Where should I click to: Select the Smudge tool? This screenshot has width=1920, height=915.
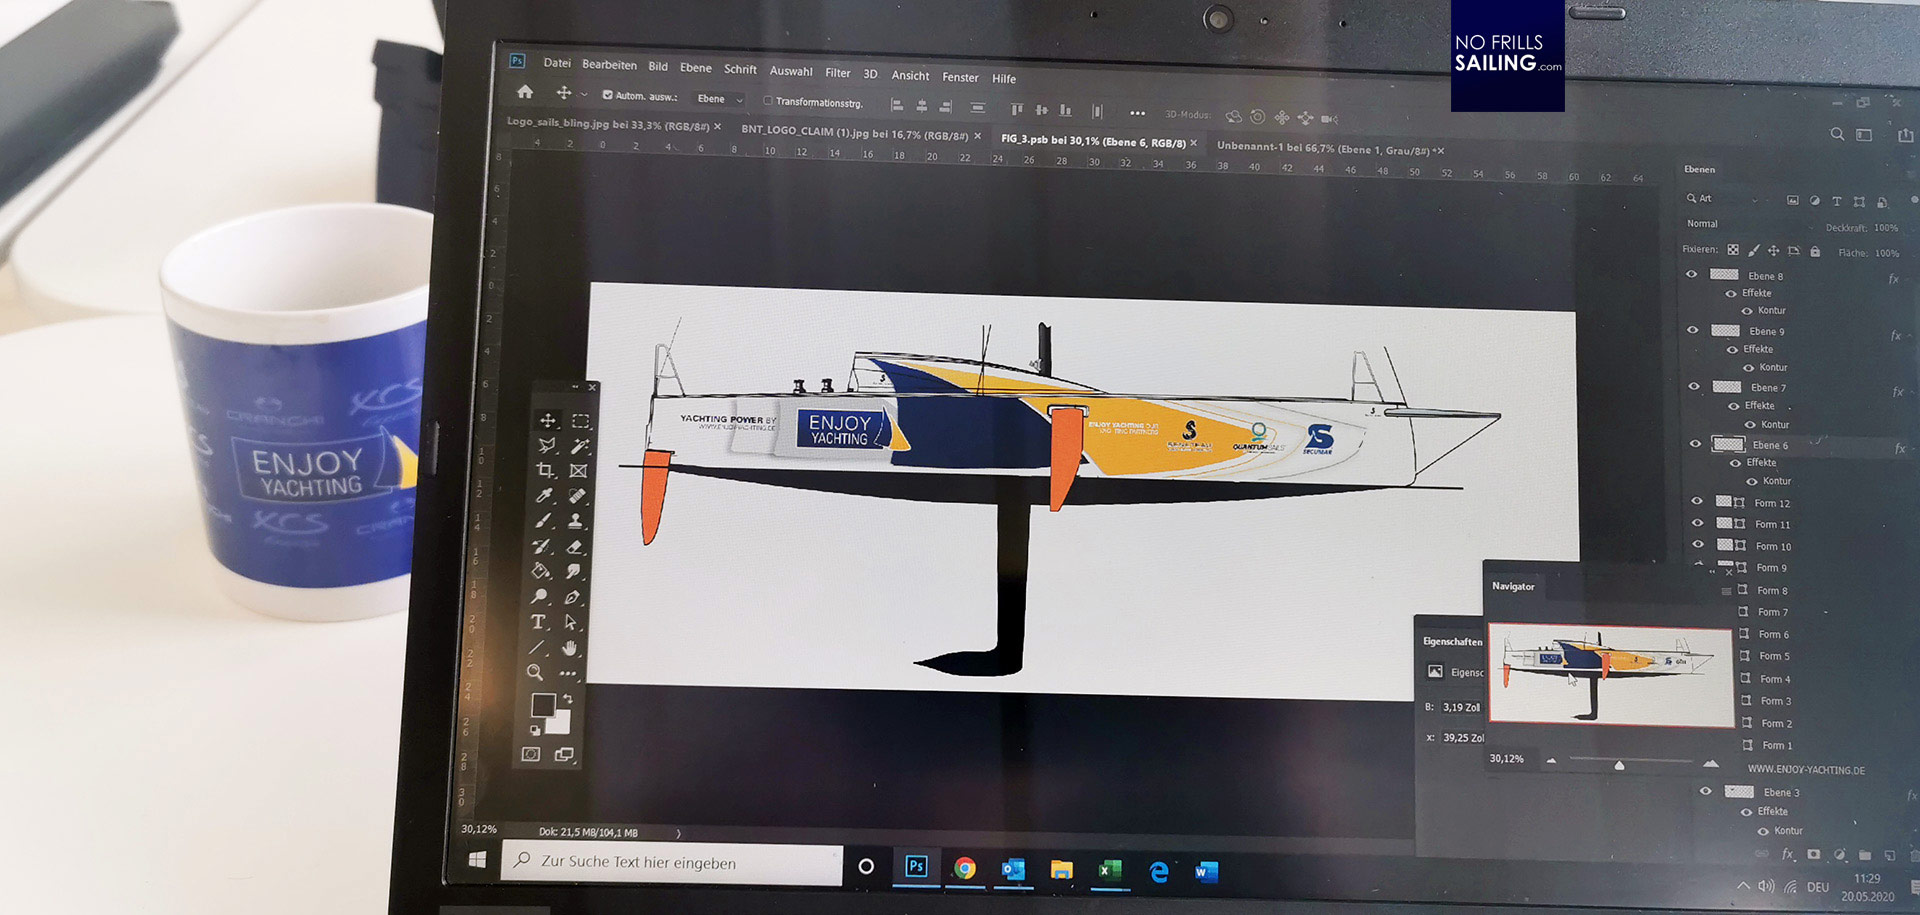[x=574, y=572]
